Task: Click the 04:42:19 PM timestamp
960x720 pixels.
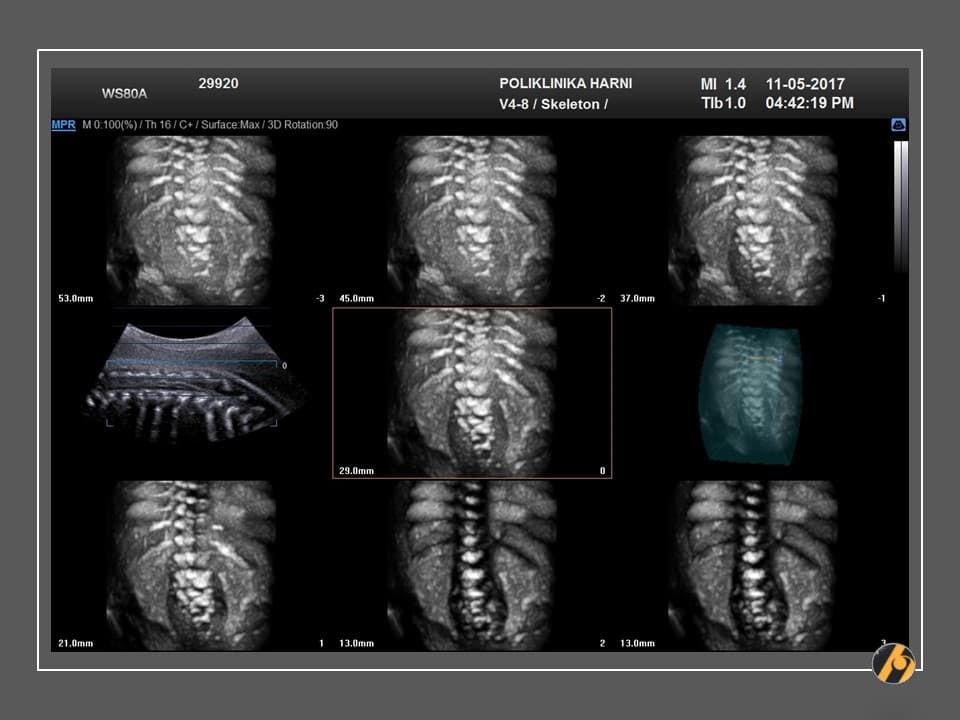Action: point(809,103)
